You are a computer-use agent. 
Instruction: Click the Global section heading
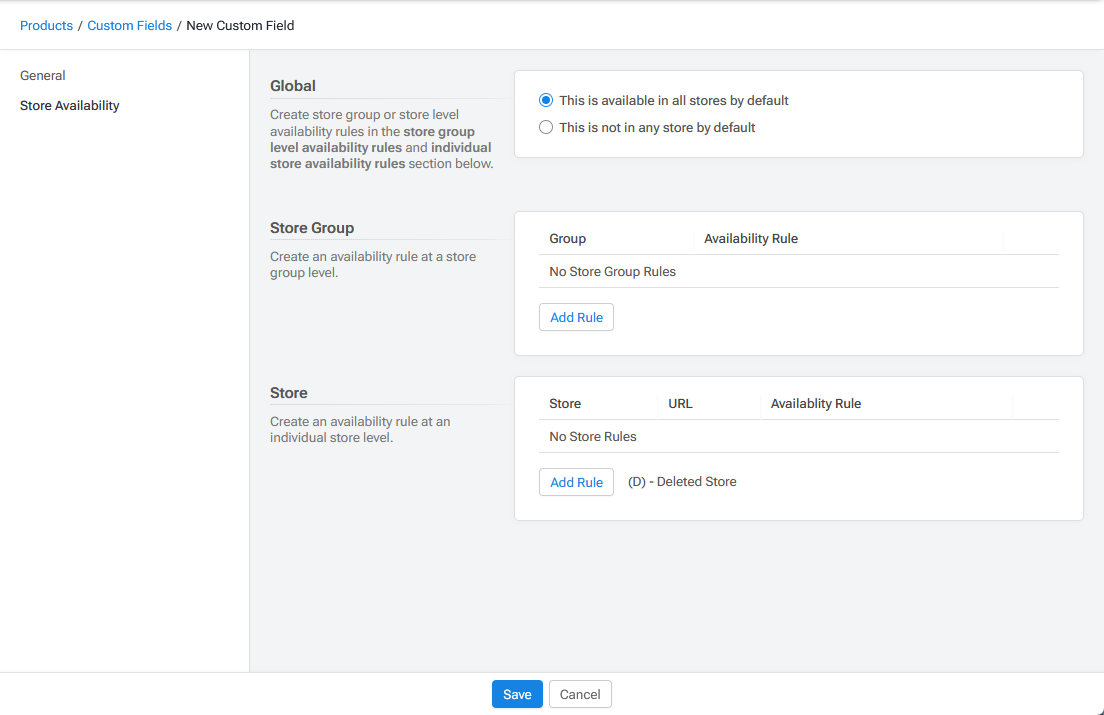tap(292, 86)
